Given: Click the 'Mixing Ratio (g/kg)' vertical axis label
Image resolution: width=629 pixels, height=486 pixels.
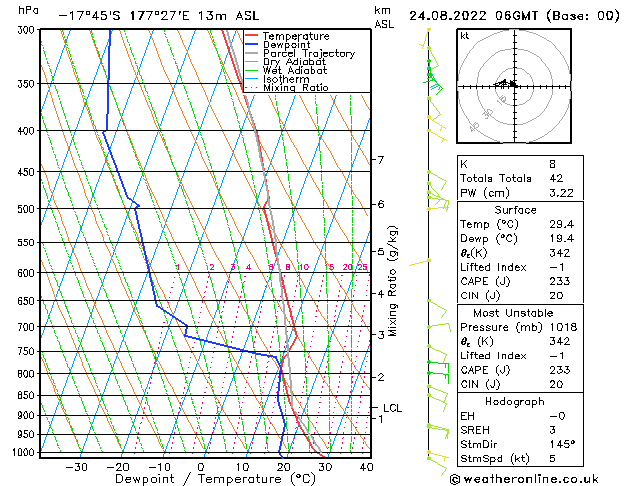Looking at the screenshot, I should pos(392,281).
